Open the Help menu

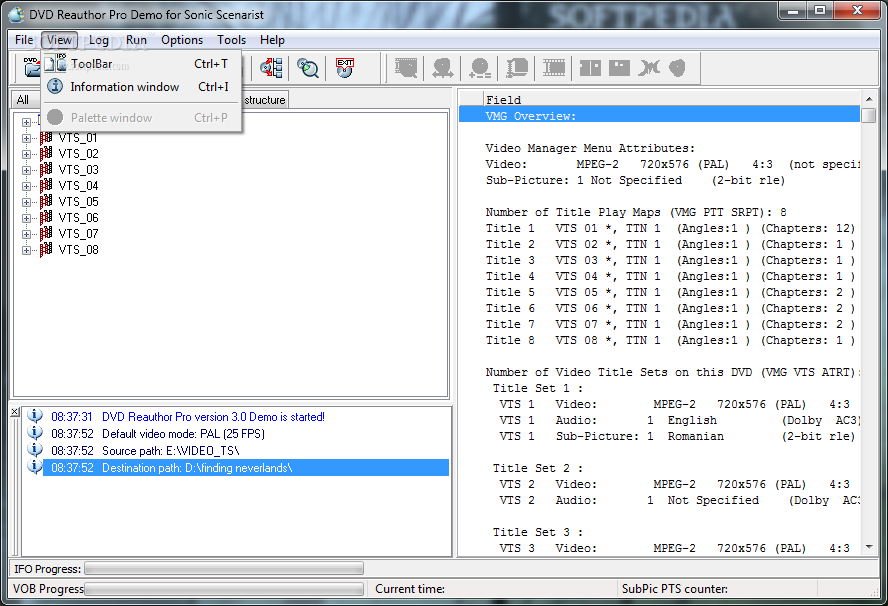272,40
